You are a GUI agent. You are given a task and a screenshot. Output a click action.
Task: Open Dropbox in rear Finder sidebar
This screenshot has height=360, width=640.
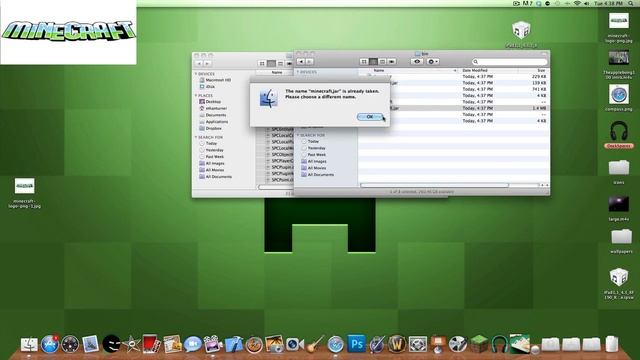(210, 128)
